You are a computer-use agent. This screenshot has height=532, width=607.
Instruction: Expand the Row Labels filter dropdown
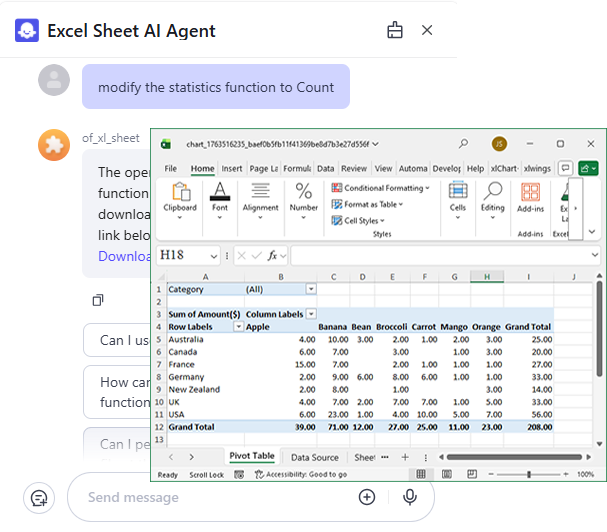(x=238, y=327)
